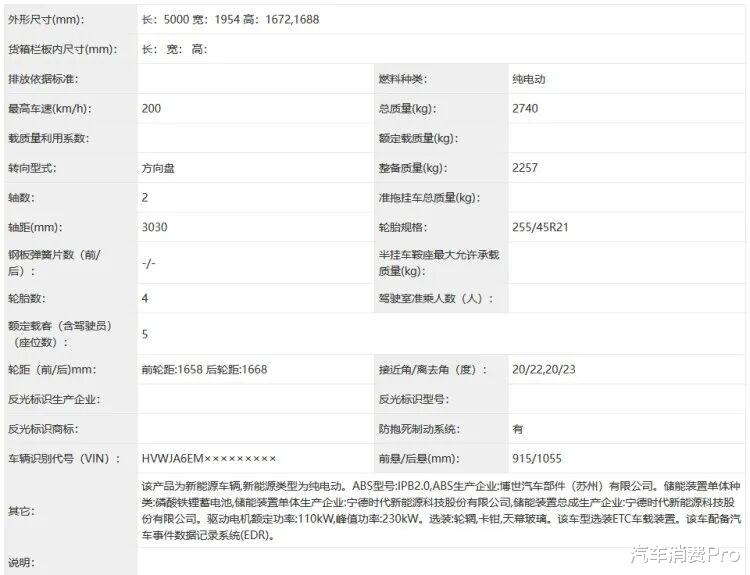The image size is (750, 575).
Task: Click the 额定载质量(kg) label
Action: pos(418,138)
